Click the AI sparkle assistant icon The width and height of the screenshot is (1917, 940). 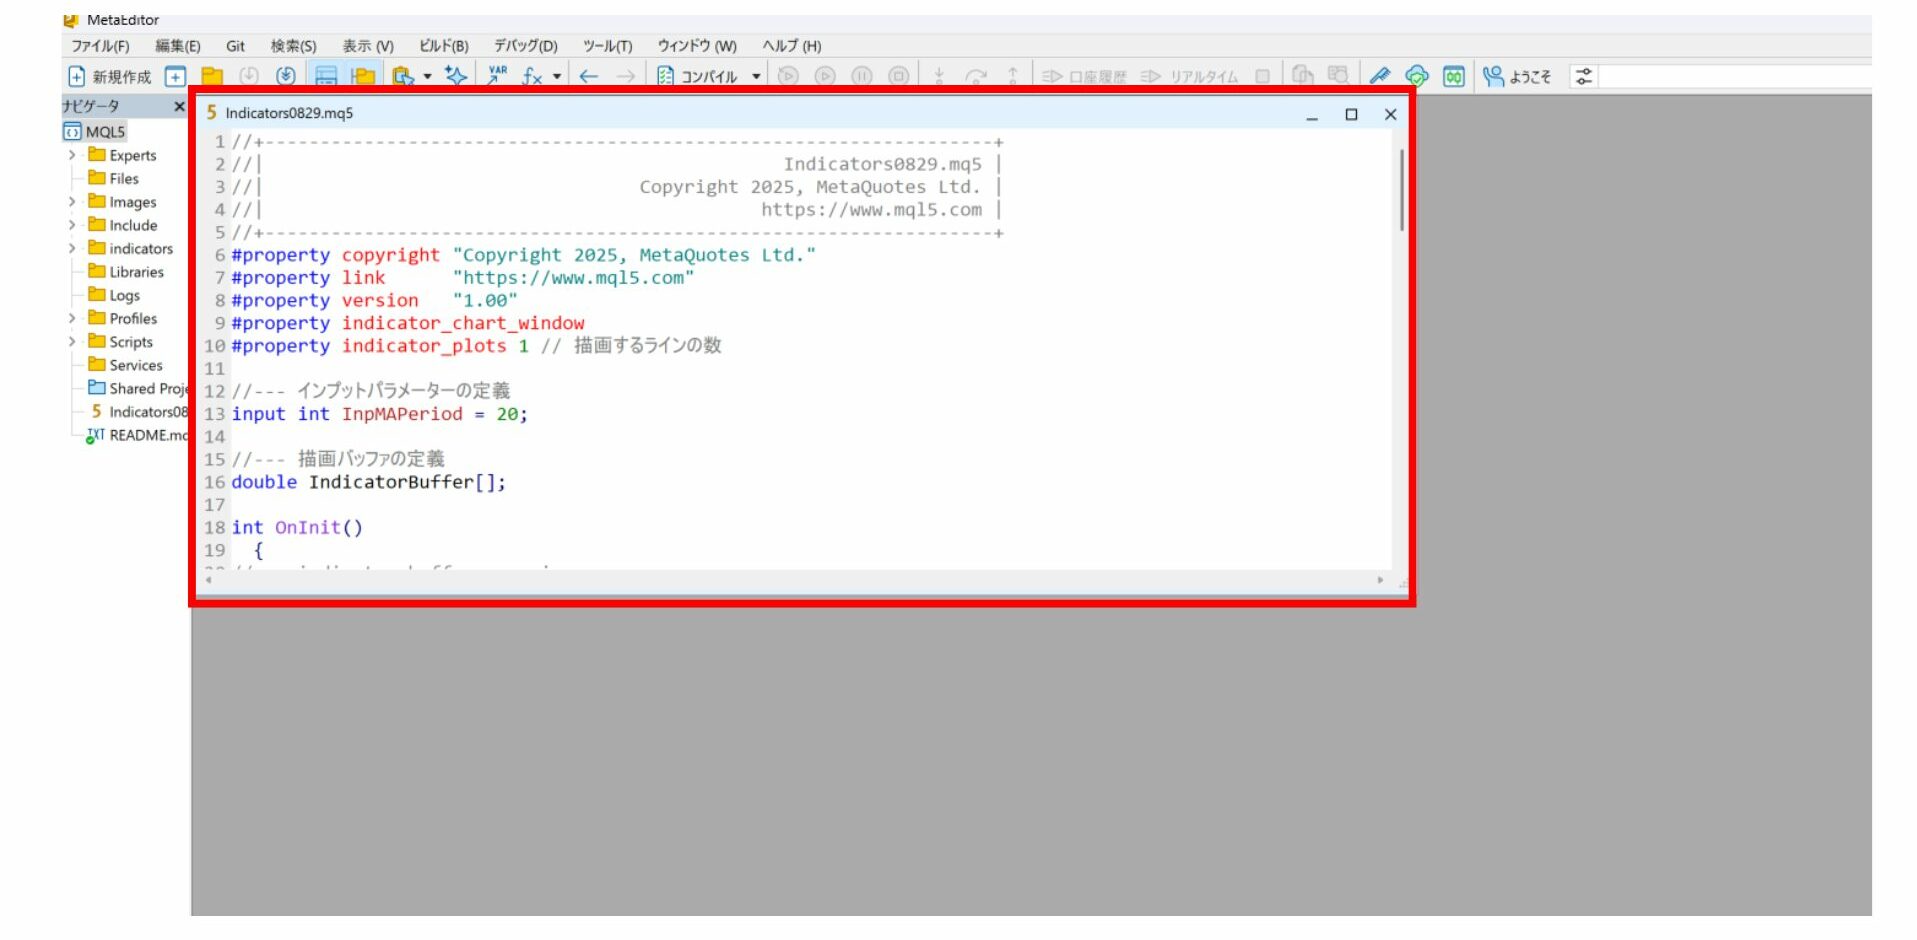[x=456, y=77]
